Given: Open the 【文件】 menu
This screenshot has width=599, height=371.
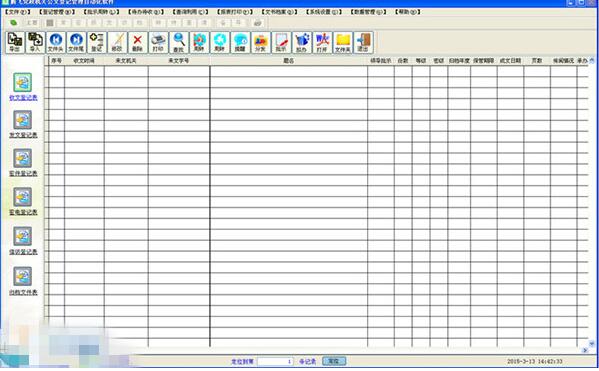Looking at the screenshot, I should point(18,12).
